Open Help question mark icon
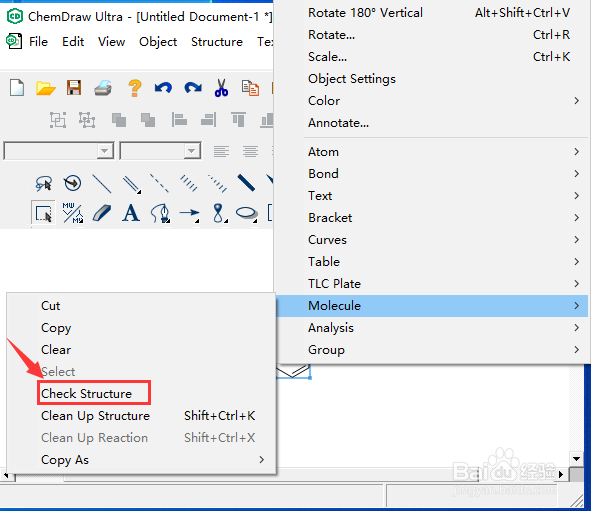 coord(135,88)
